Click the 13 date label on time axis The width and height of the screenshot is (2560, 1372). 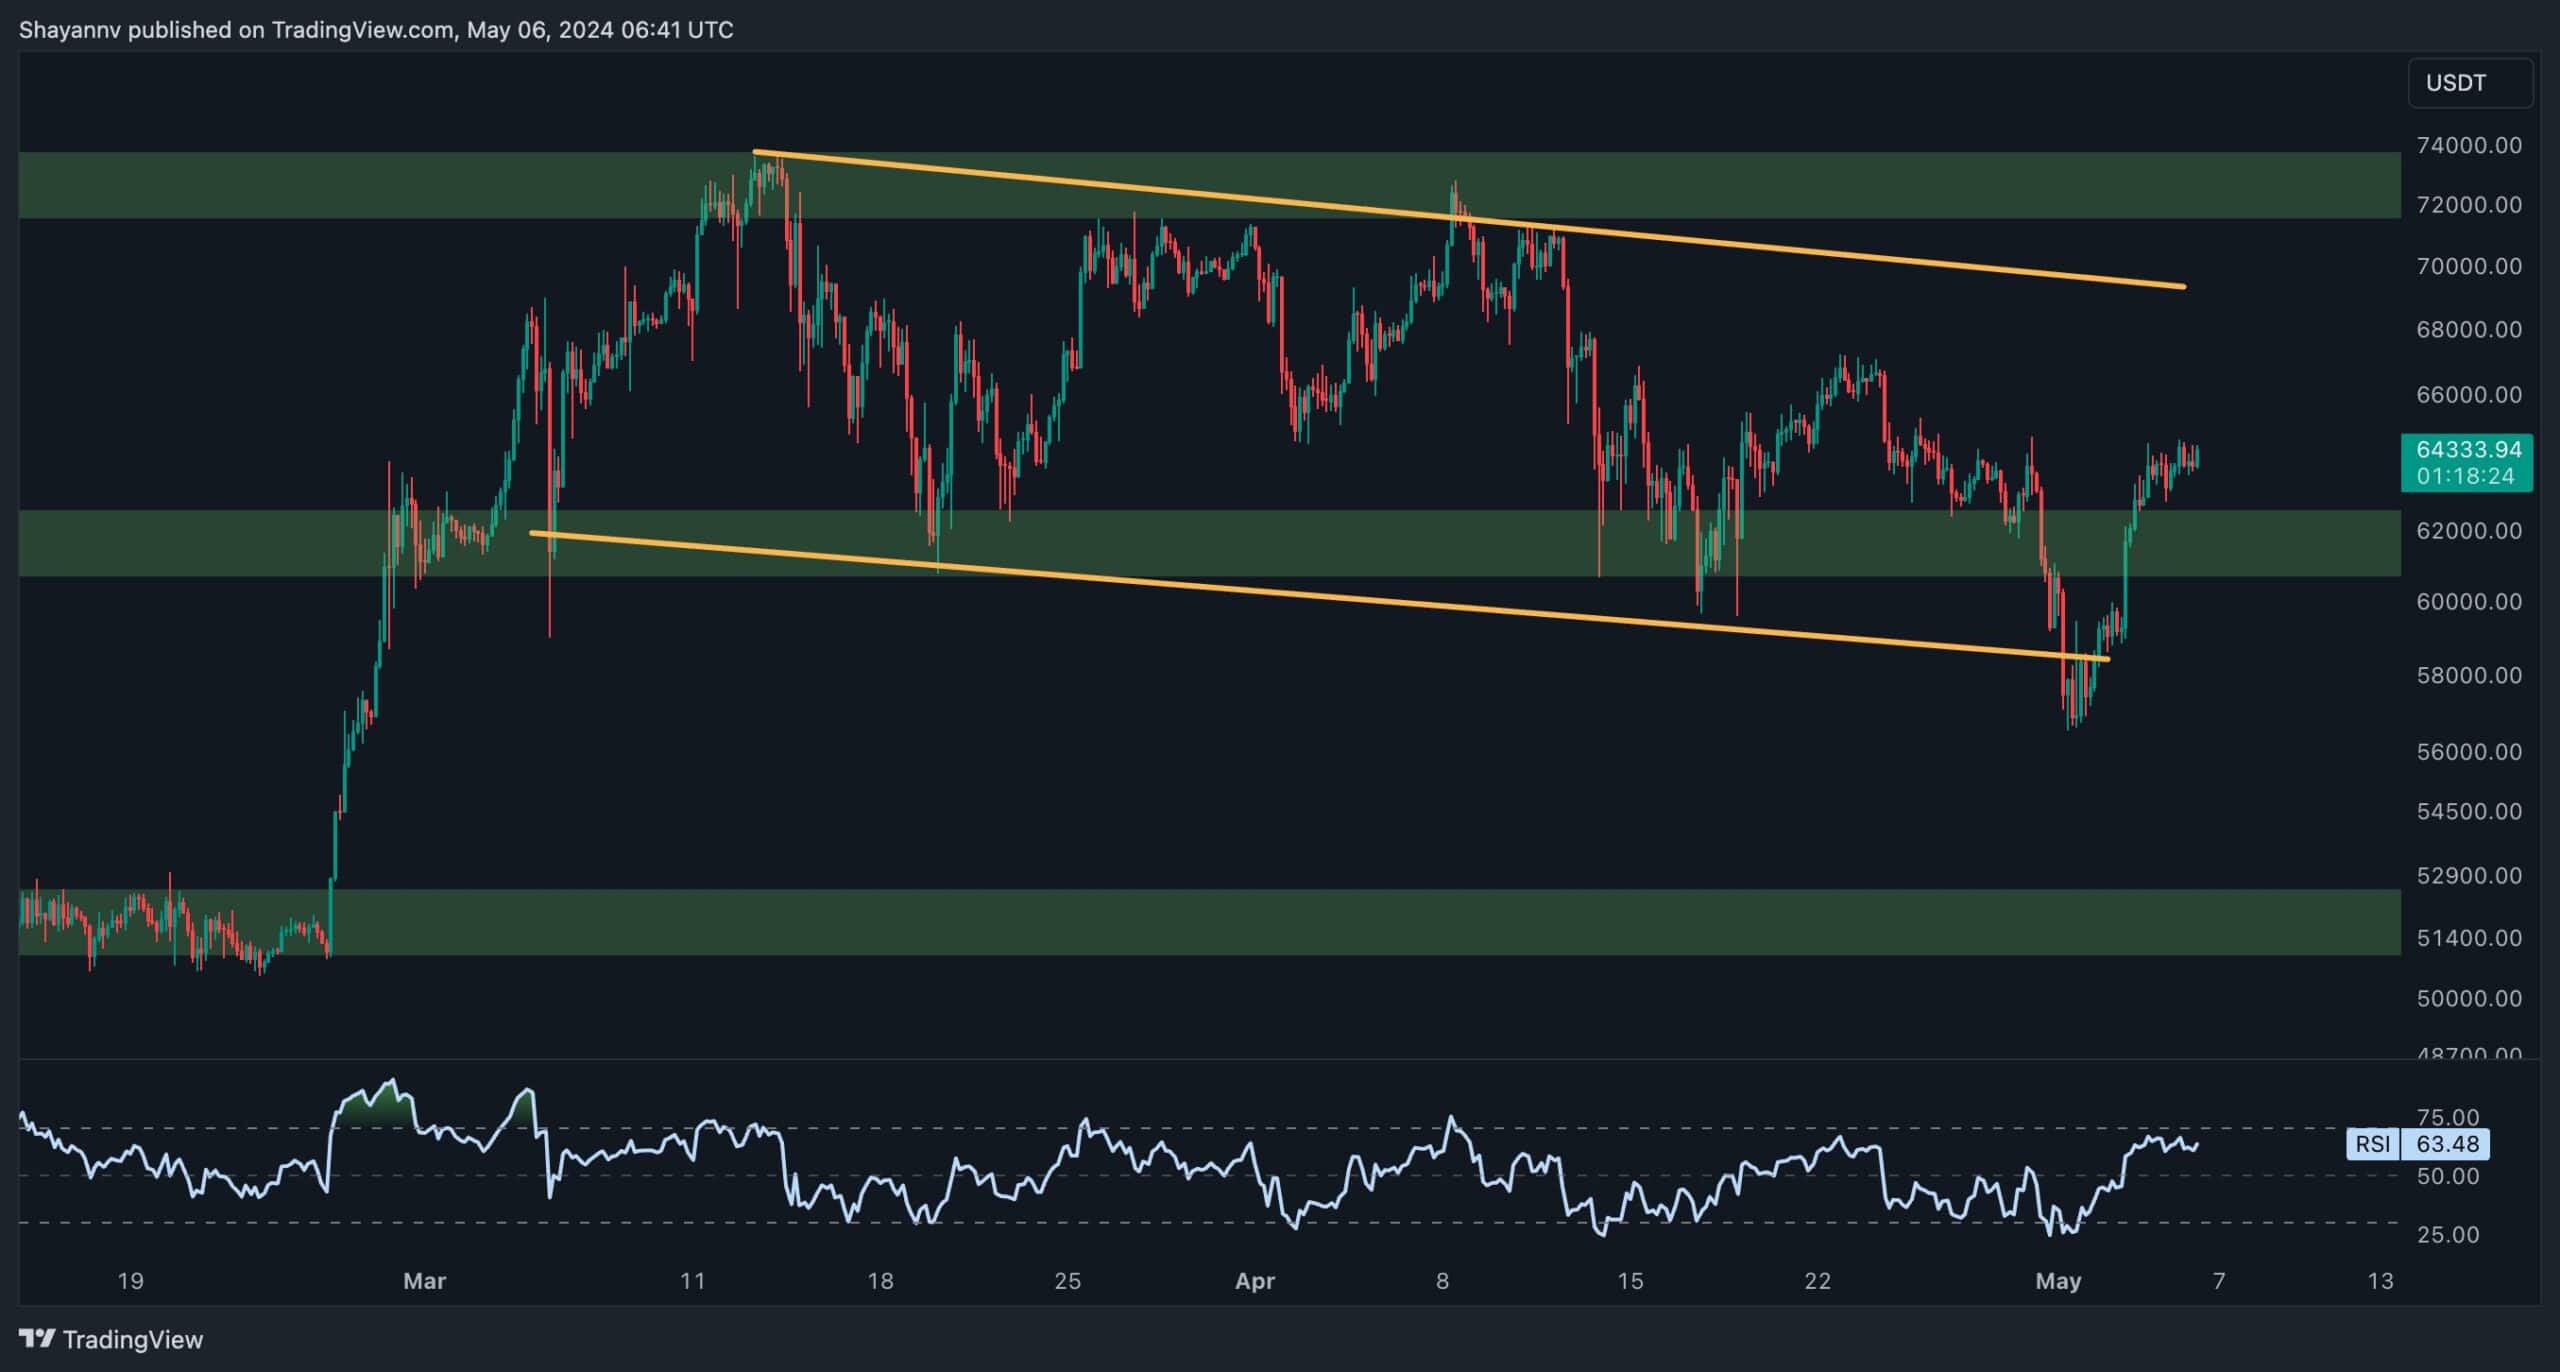(x=2381, y=1281)
